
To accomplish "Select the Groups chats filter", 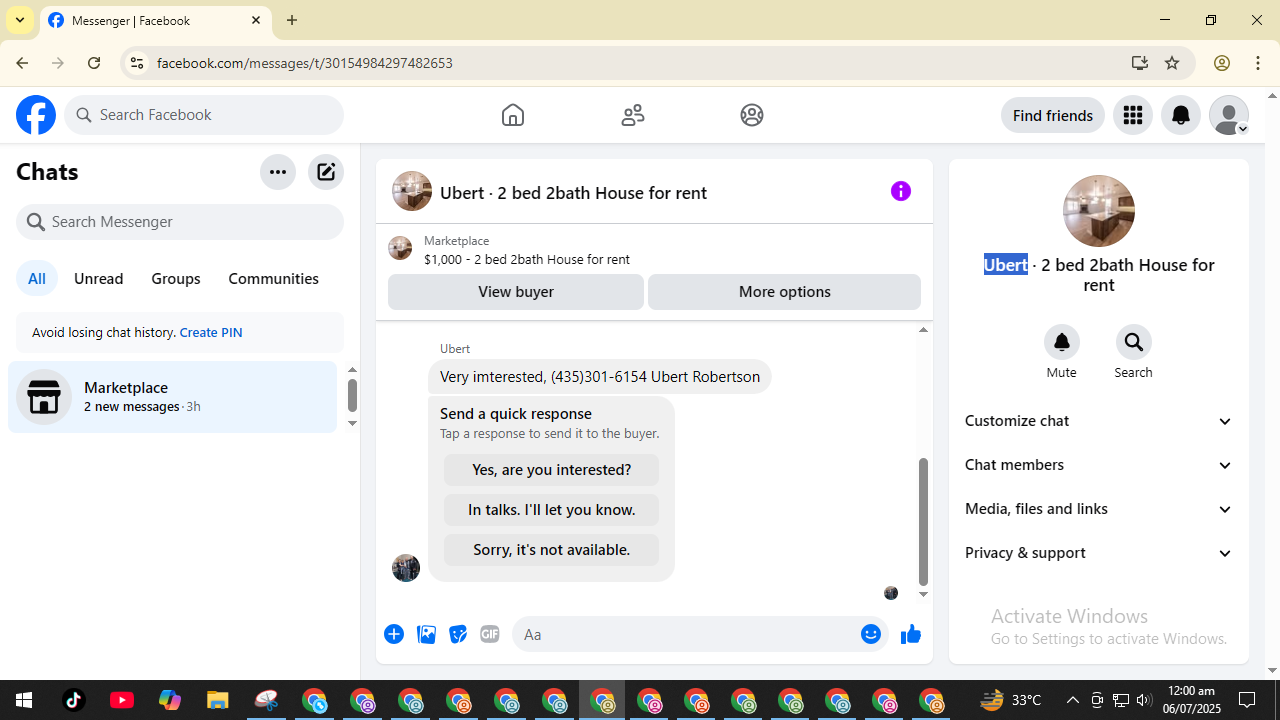I will (176, 278).
